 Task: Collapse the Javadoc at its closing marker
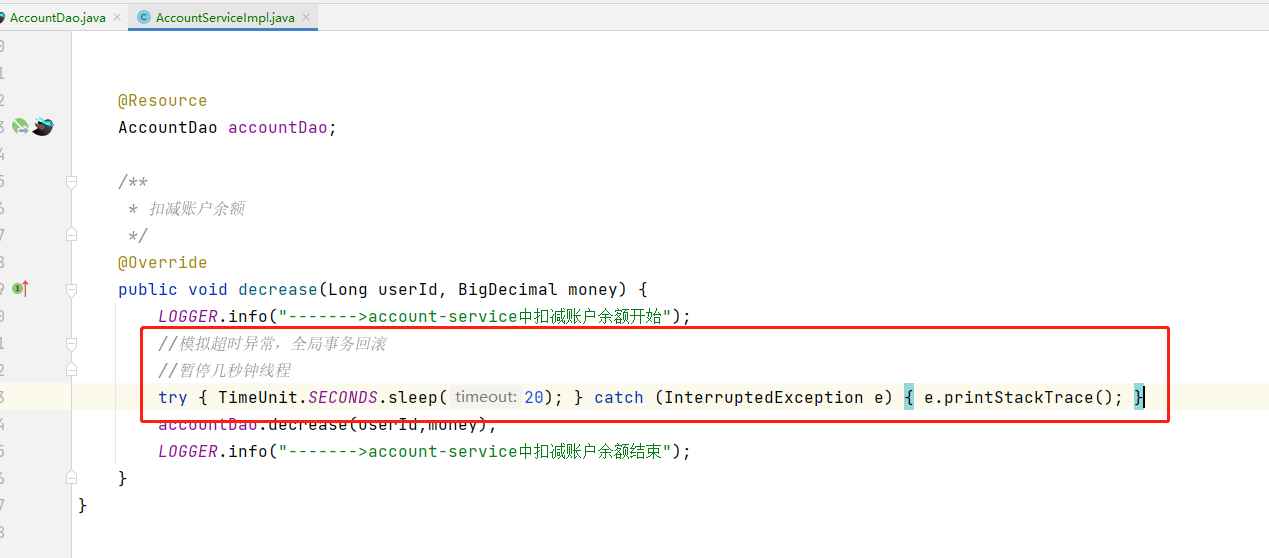point(71,235)
